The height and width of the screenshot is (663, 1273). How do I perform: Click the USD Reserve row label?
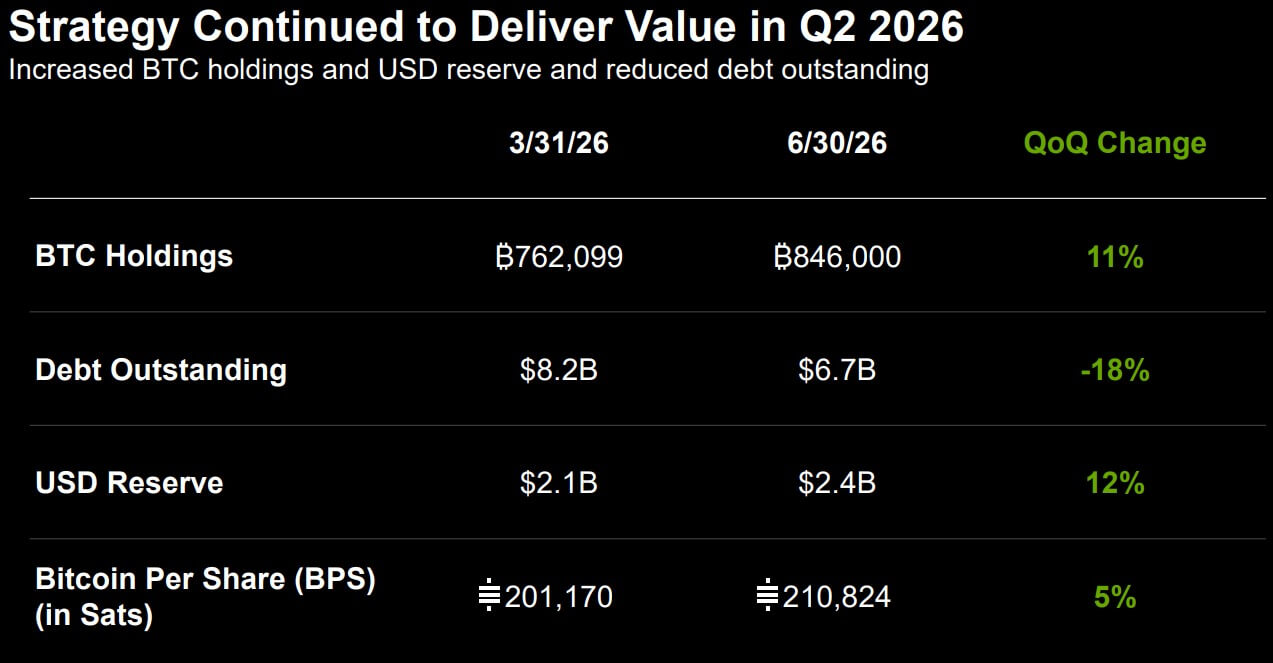click(x=129, y=483)
